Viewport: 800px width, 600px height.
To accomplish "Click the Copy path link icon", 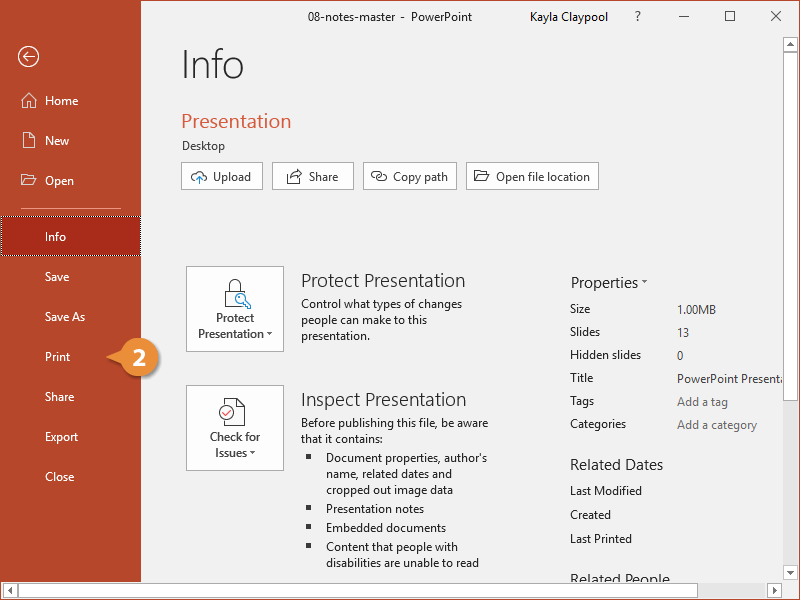I will 379,177.
